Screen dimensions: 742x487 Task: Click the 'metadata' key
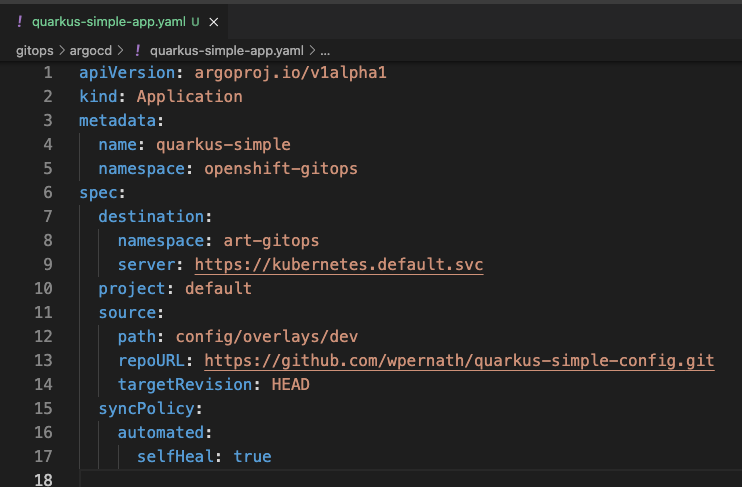117,121
